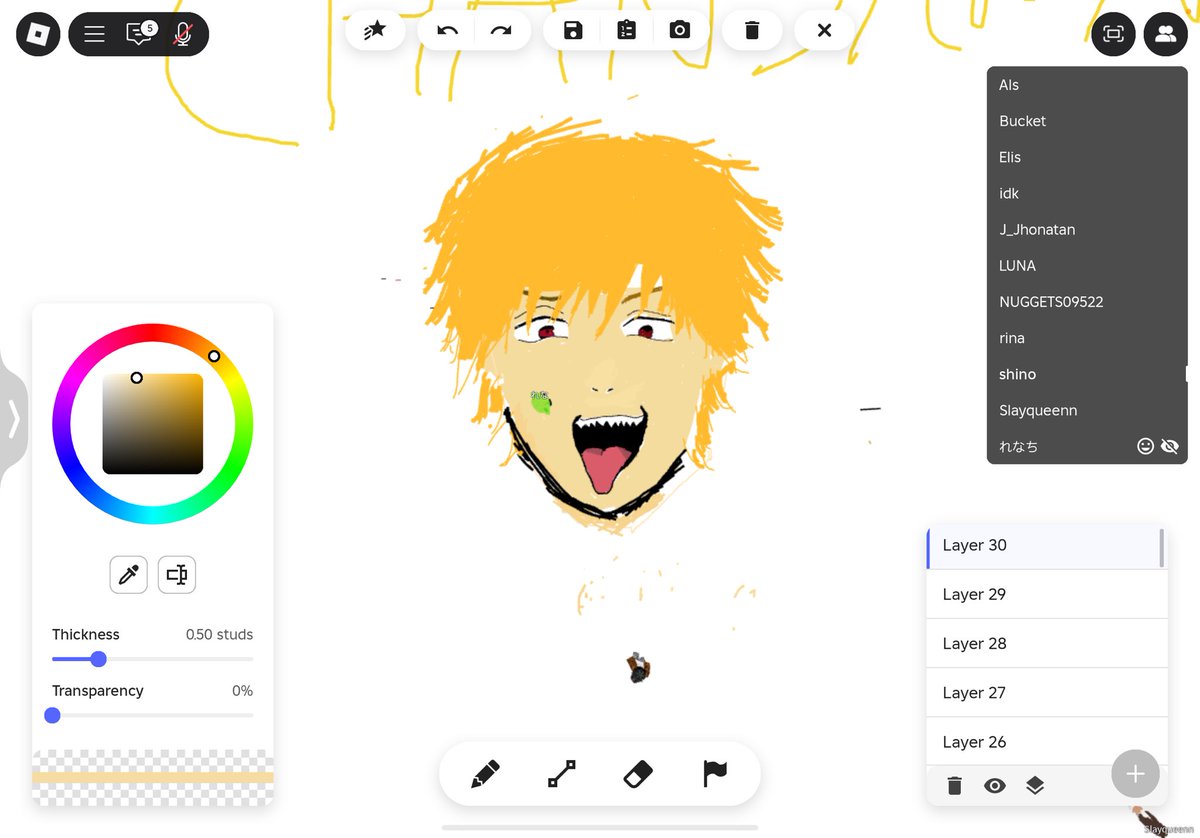Toggle the players list icon
1200x838 pixels.
pos(1165,34)
